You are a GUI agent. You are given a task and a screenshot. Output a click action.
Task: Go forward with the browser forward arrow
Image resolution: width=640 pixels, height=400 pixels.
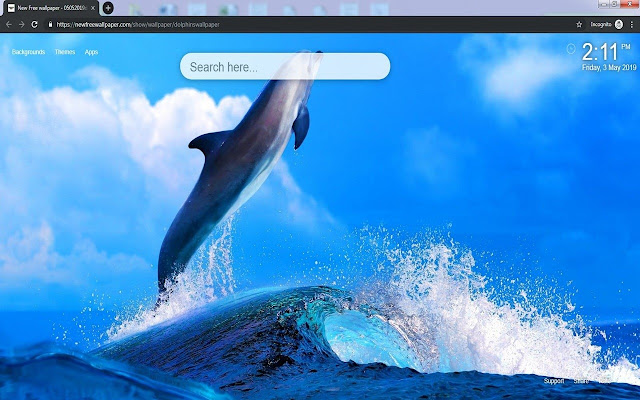22,24
